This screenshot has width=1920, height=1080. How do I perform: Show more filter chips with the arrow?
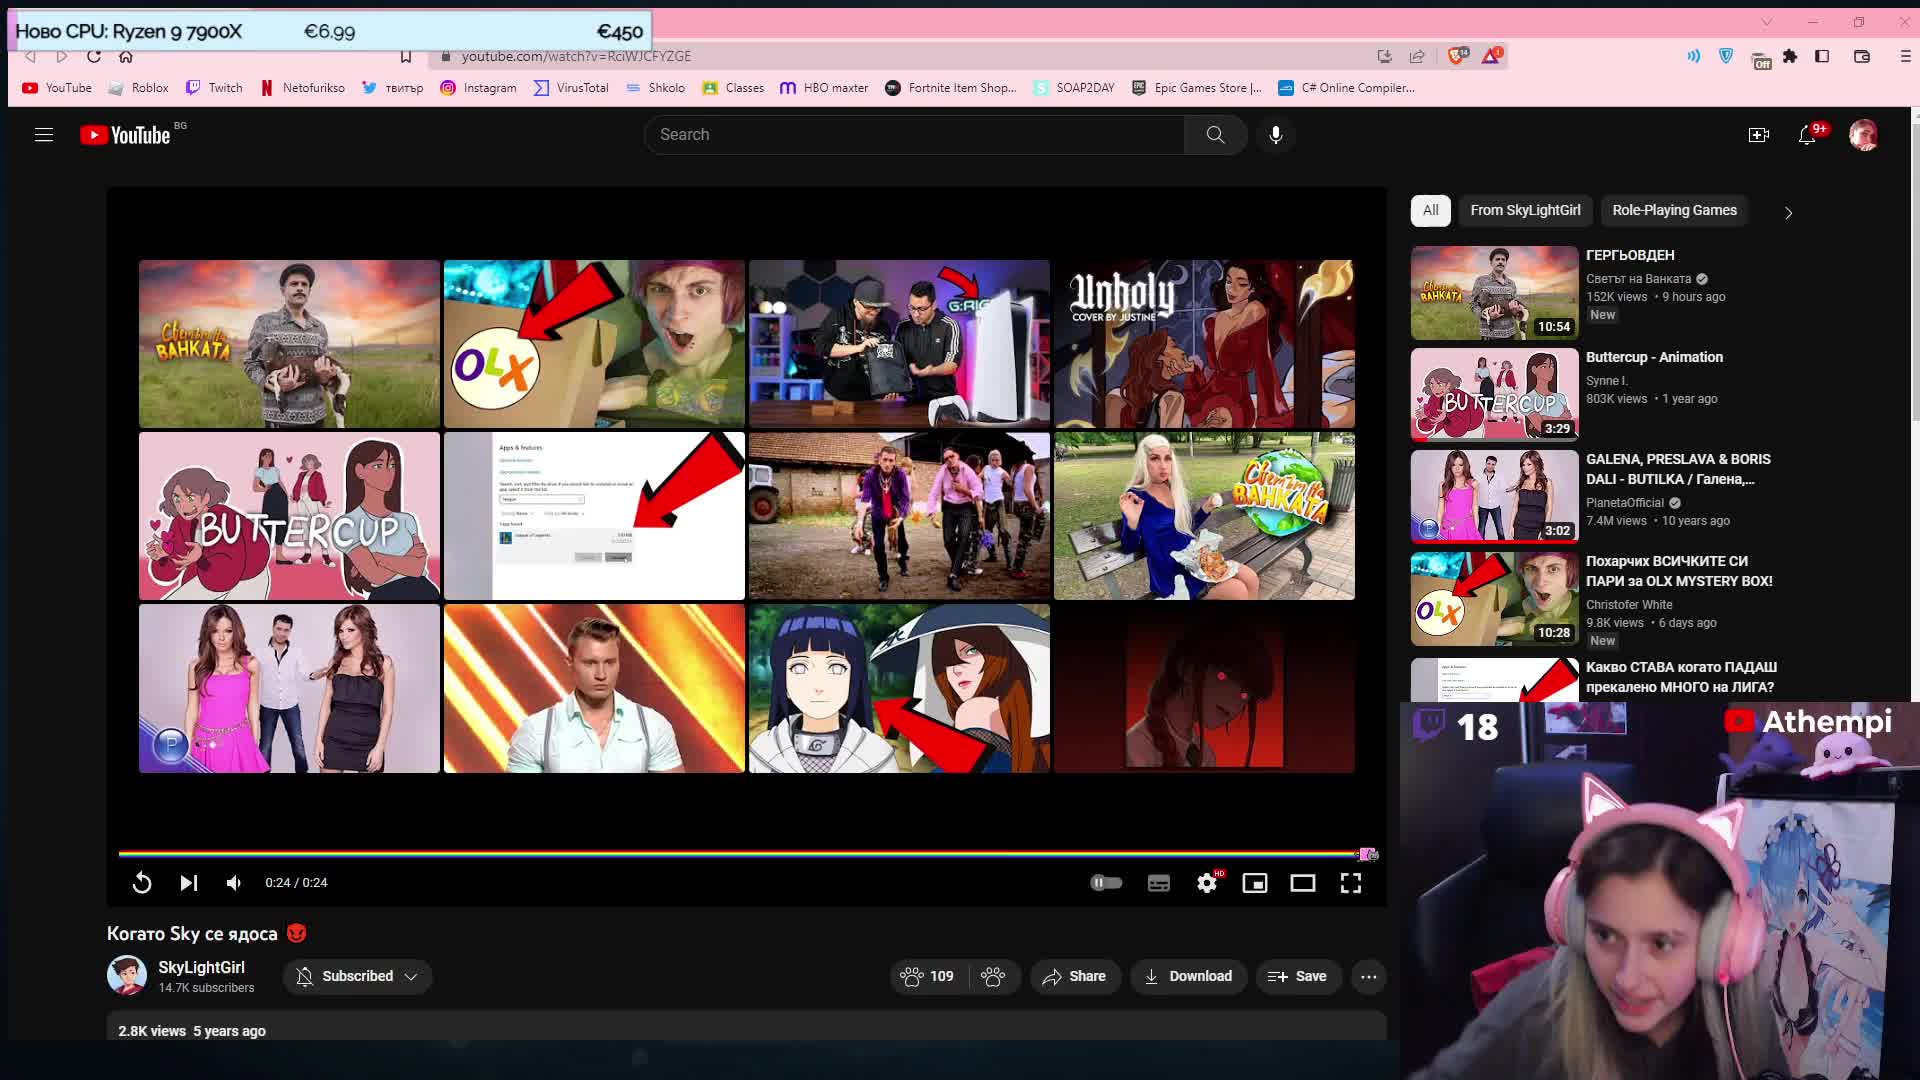pyautogui.click(x=1789, y=212)
